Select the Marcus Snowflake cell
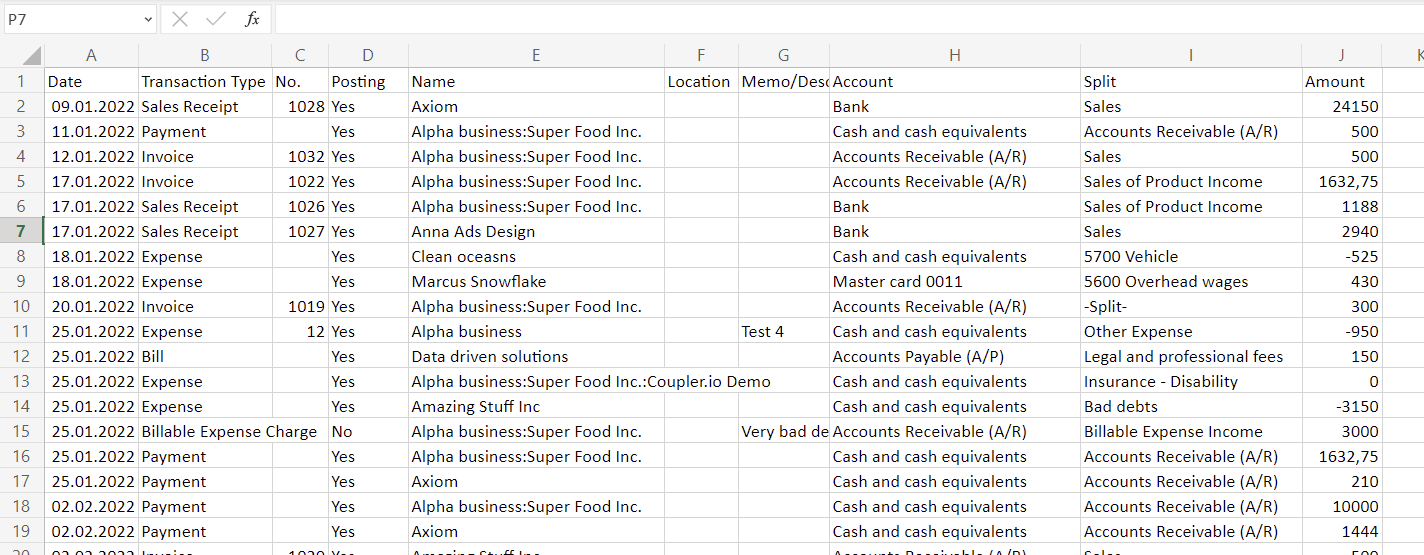The width and height of the screenshot is (1424, 555). tap(536, 281)
